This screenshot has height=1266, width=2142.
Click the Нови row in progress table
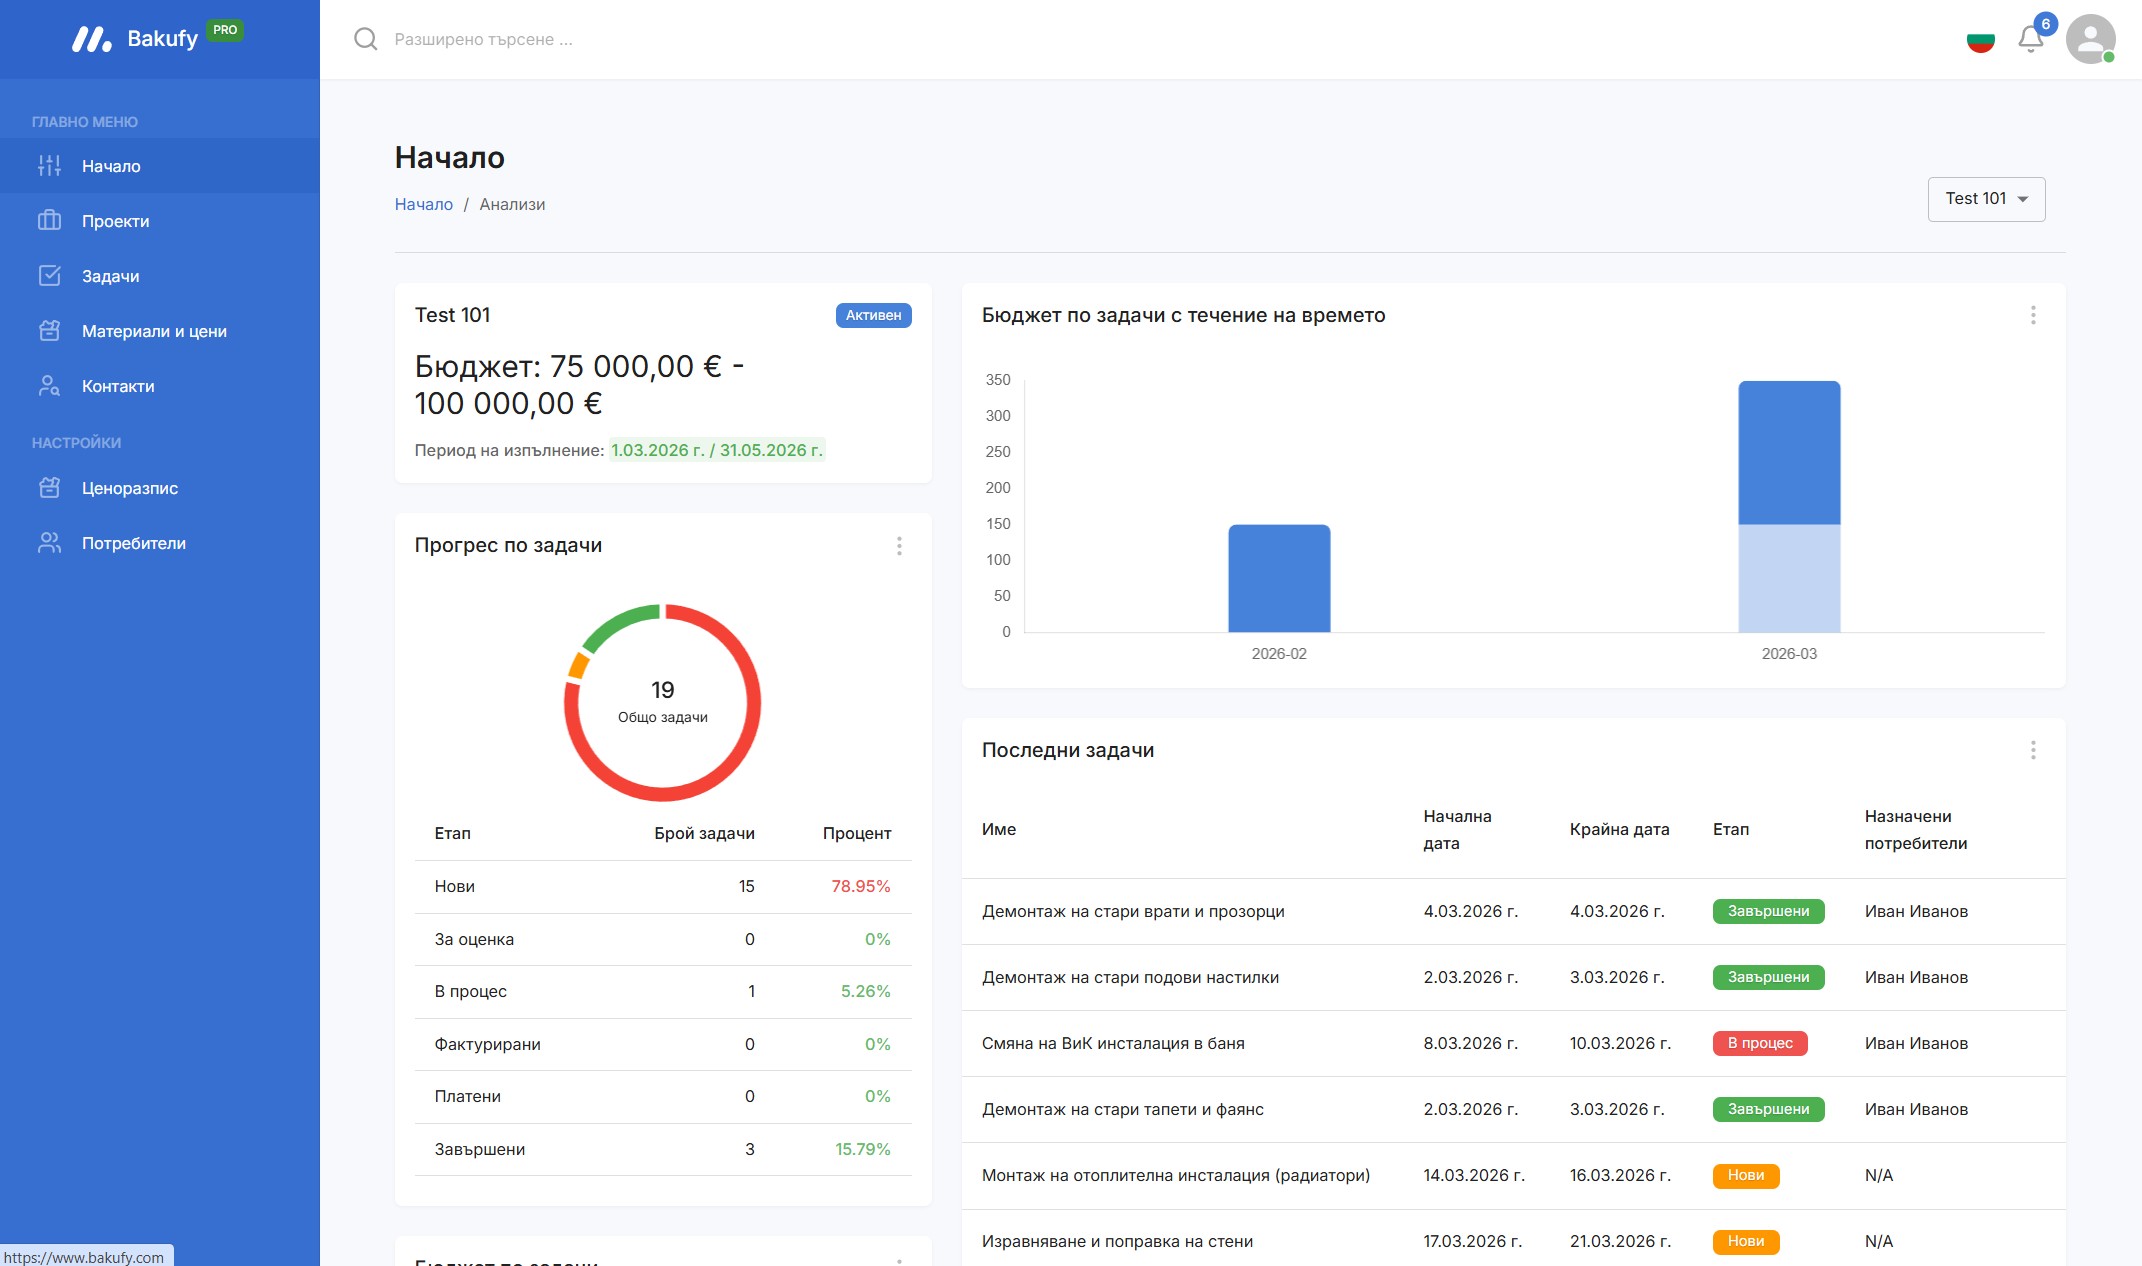(x=663, y=886)
